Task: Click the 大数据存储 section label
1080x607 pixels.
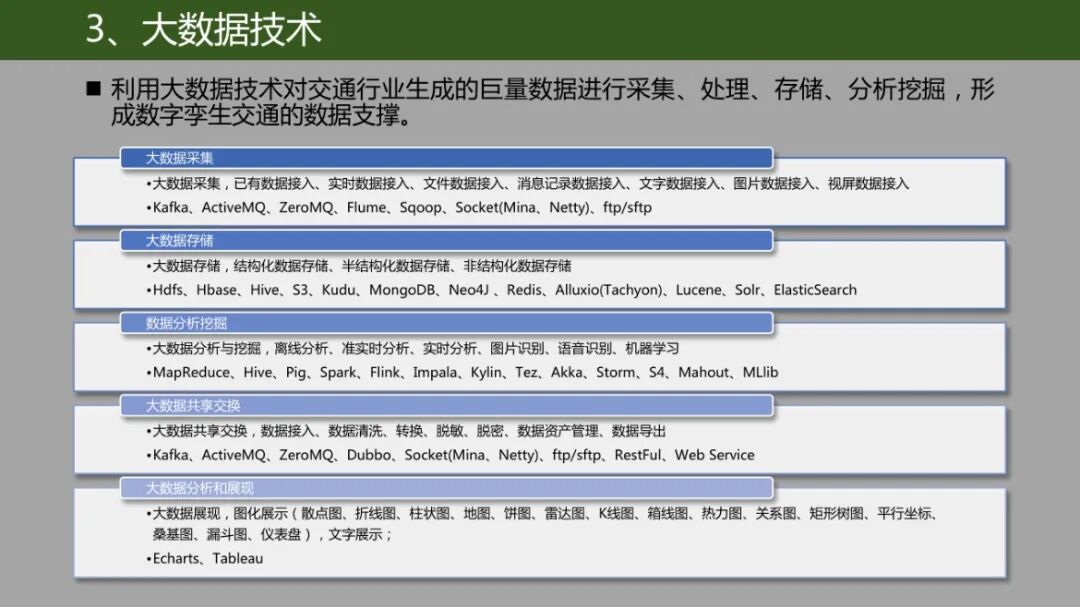Action: pyautogui.click(x=180, y=240)
